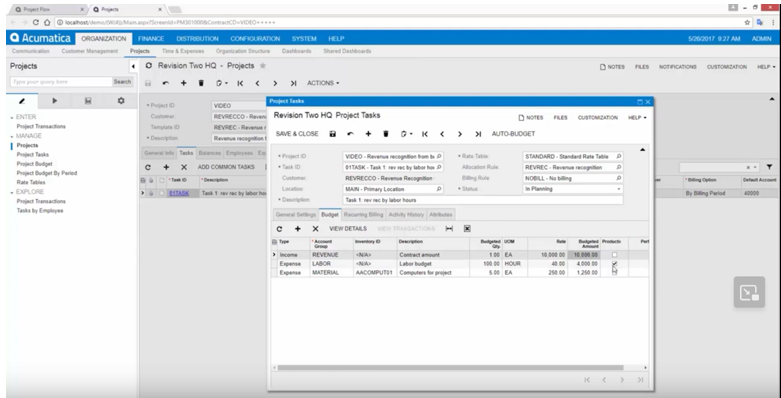Click ADD COMMON TASKS in Projects window

pyautogui.click(x=226, y=167)
